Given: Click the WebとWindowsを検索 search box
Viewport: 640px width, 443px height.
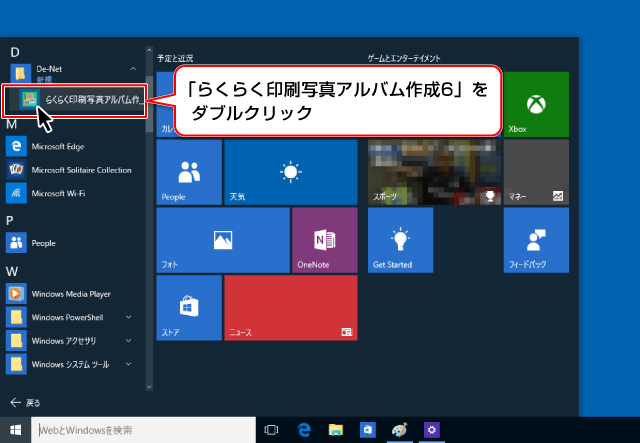Looking at the screenshot, I should click(x=143, y=430).
